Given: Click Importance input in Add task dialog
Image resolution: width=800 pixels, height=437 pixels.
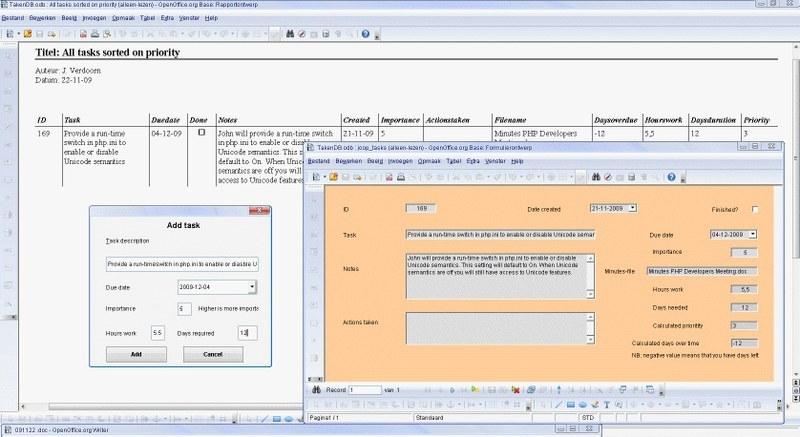Looking at the screenshot, I should 184,309.
